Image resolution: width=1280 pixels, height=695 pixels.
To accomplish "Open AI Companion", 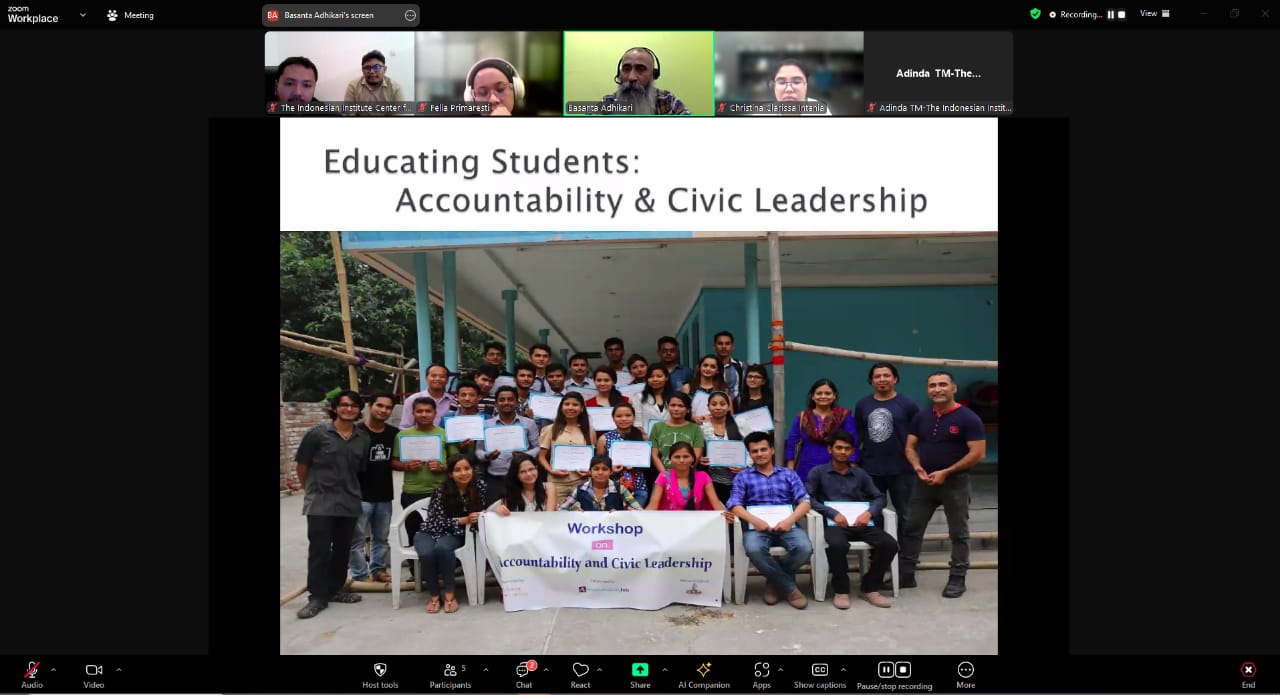I will 704,670.
